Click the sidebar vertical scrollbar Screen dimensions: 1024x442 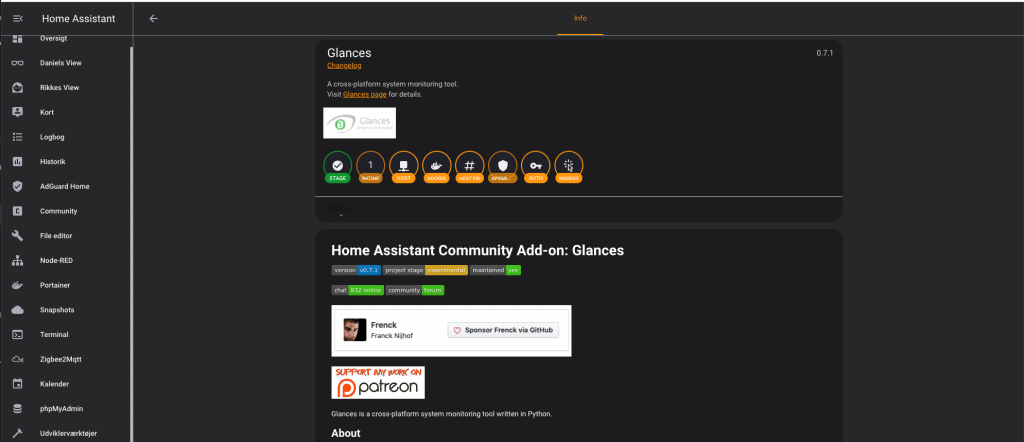coord(131,242)
